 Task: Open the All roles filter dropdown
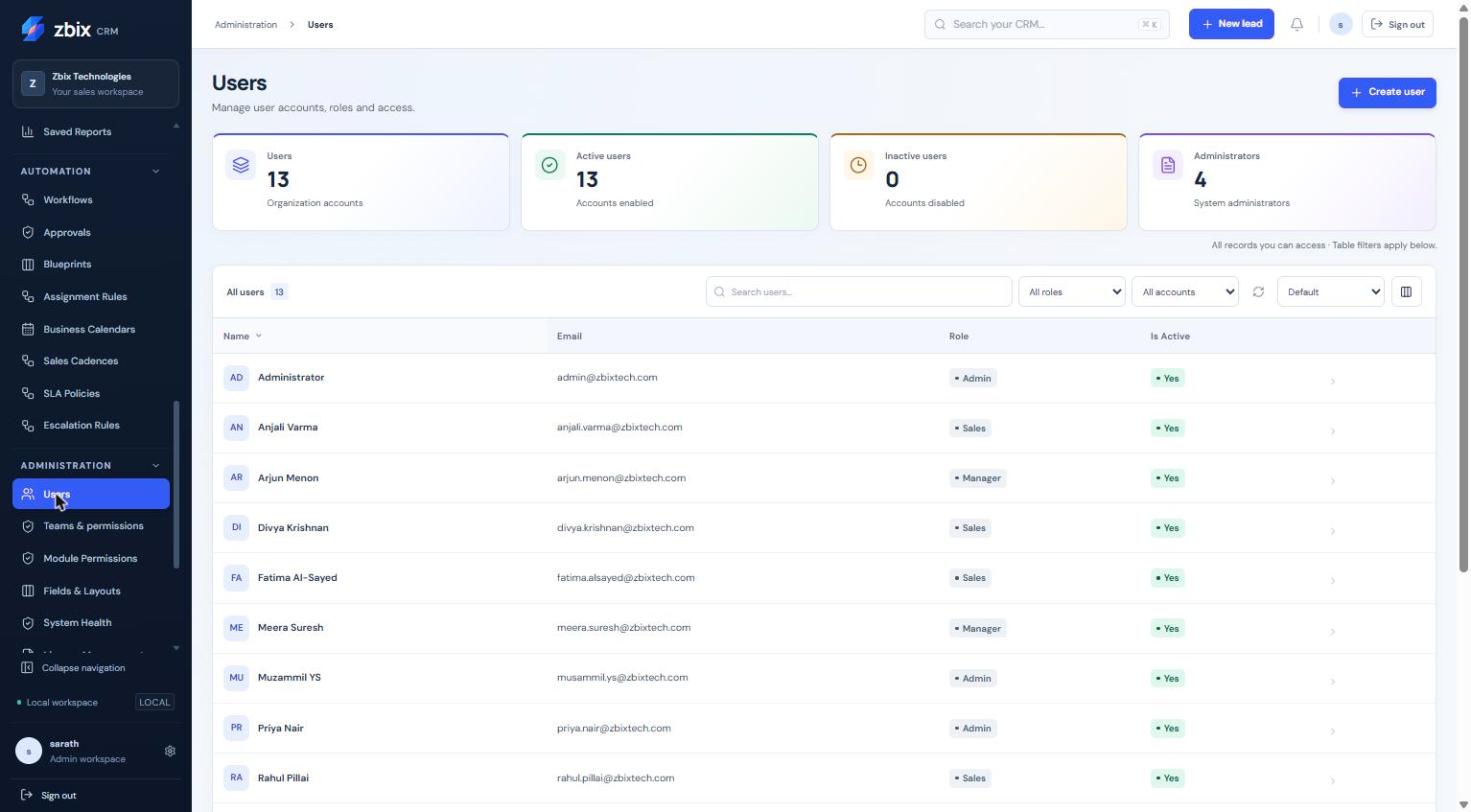pos(1072,292)
